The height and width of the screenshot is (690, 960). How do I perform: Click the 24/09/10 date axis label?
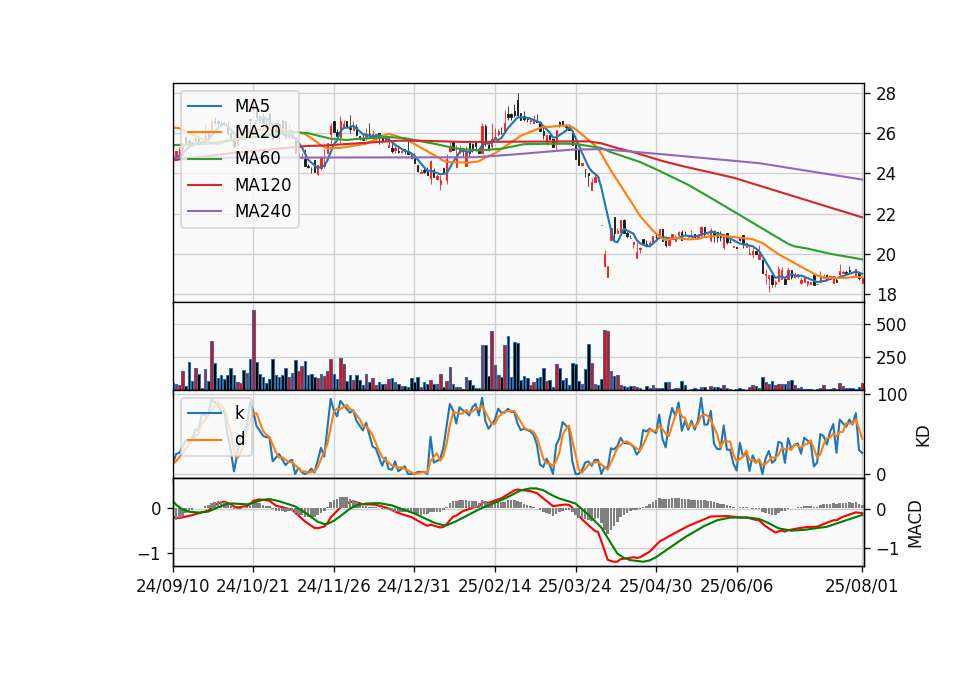[x=173, y=586]
